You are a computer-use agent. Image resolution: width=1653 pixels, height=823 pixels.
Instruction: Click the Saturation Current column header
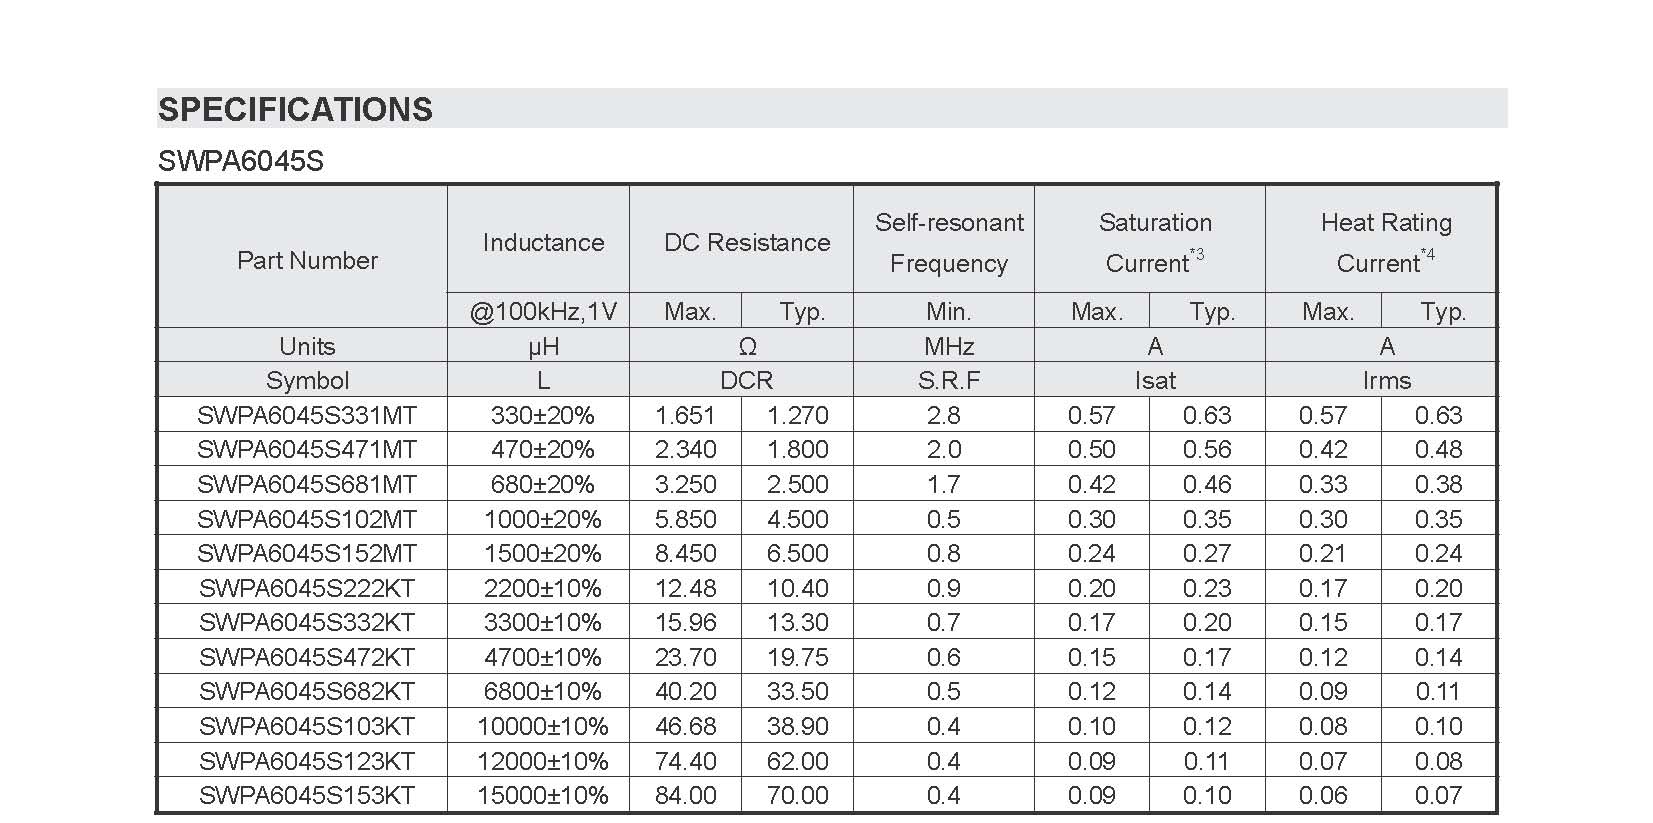[x=1154, y=242]
